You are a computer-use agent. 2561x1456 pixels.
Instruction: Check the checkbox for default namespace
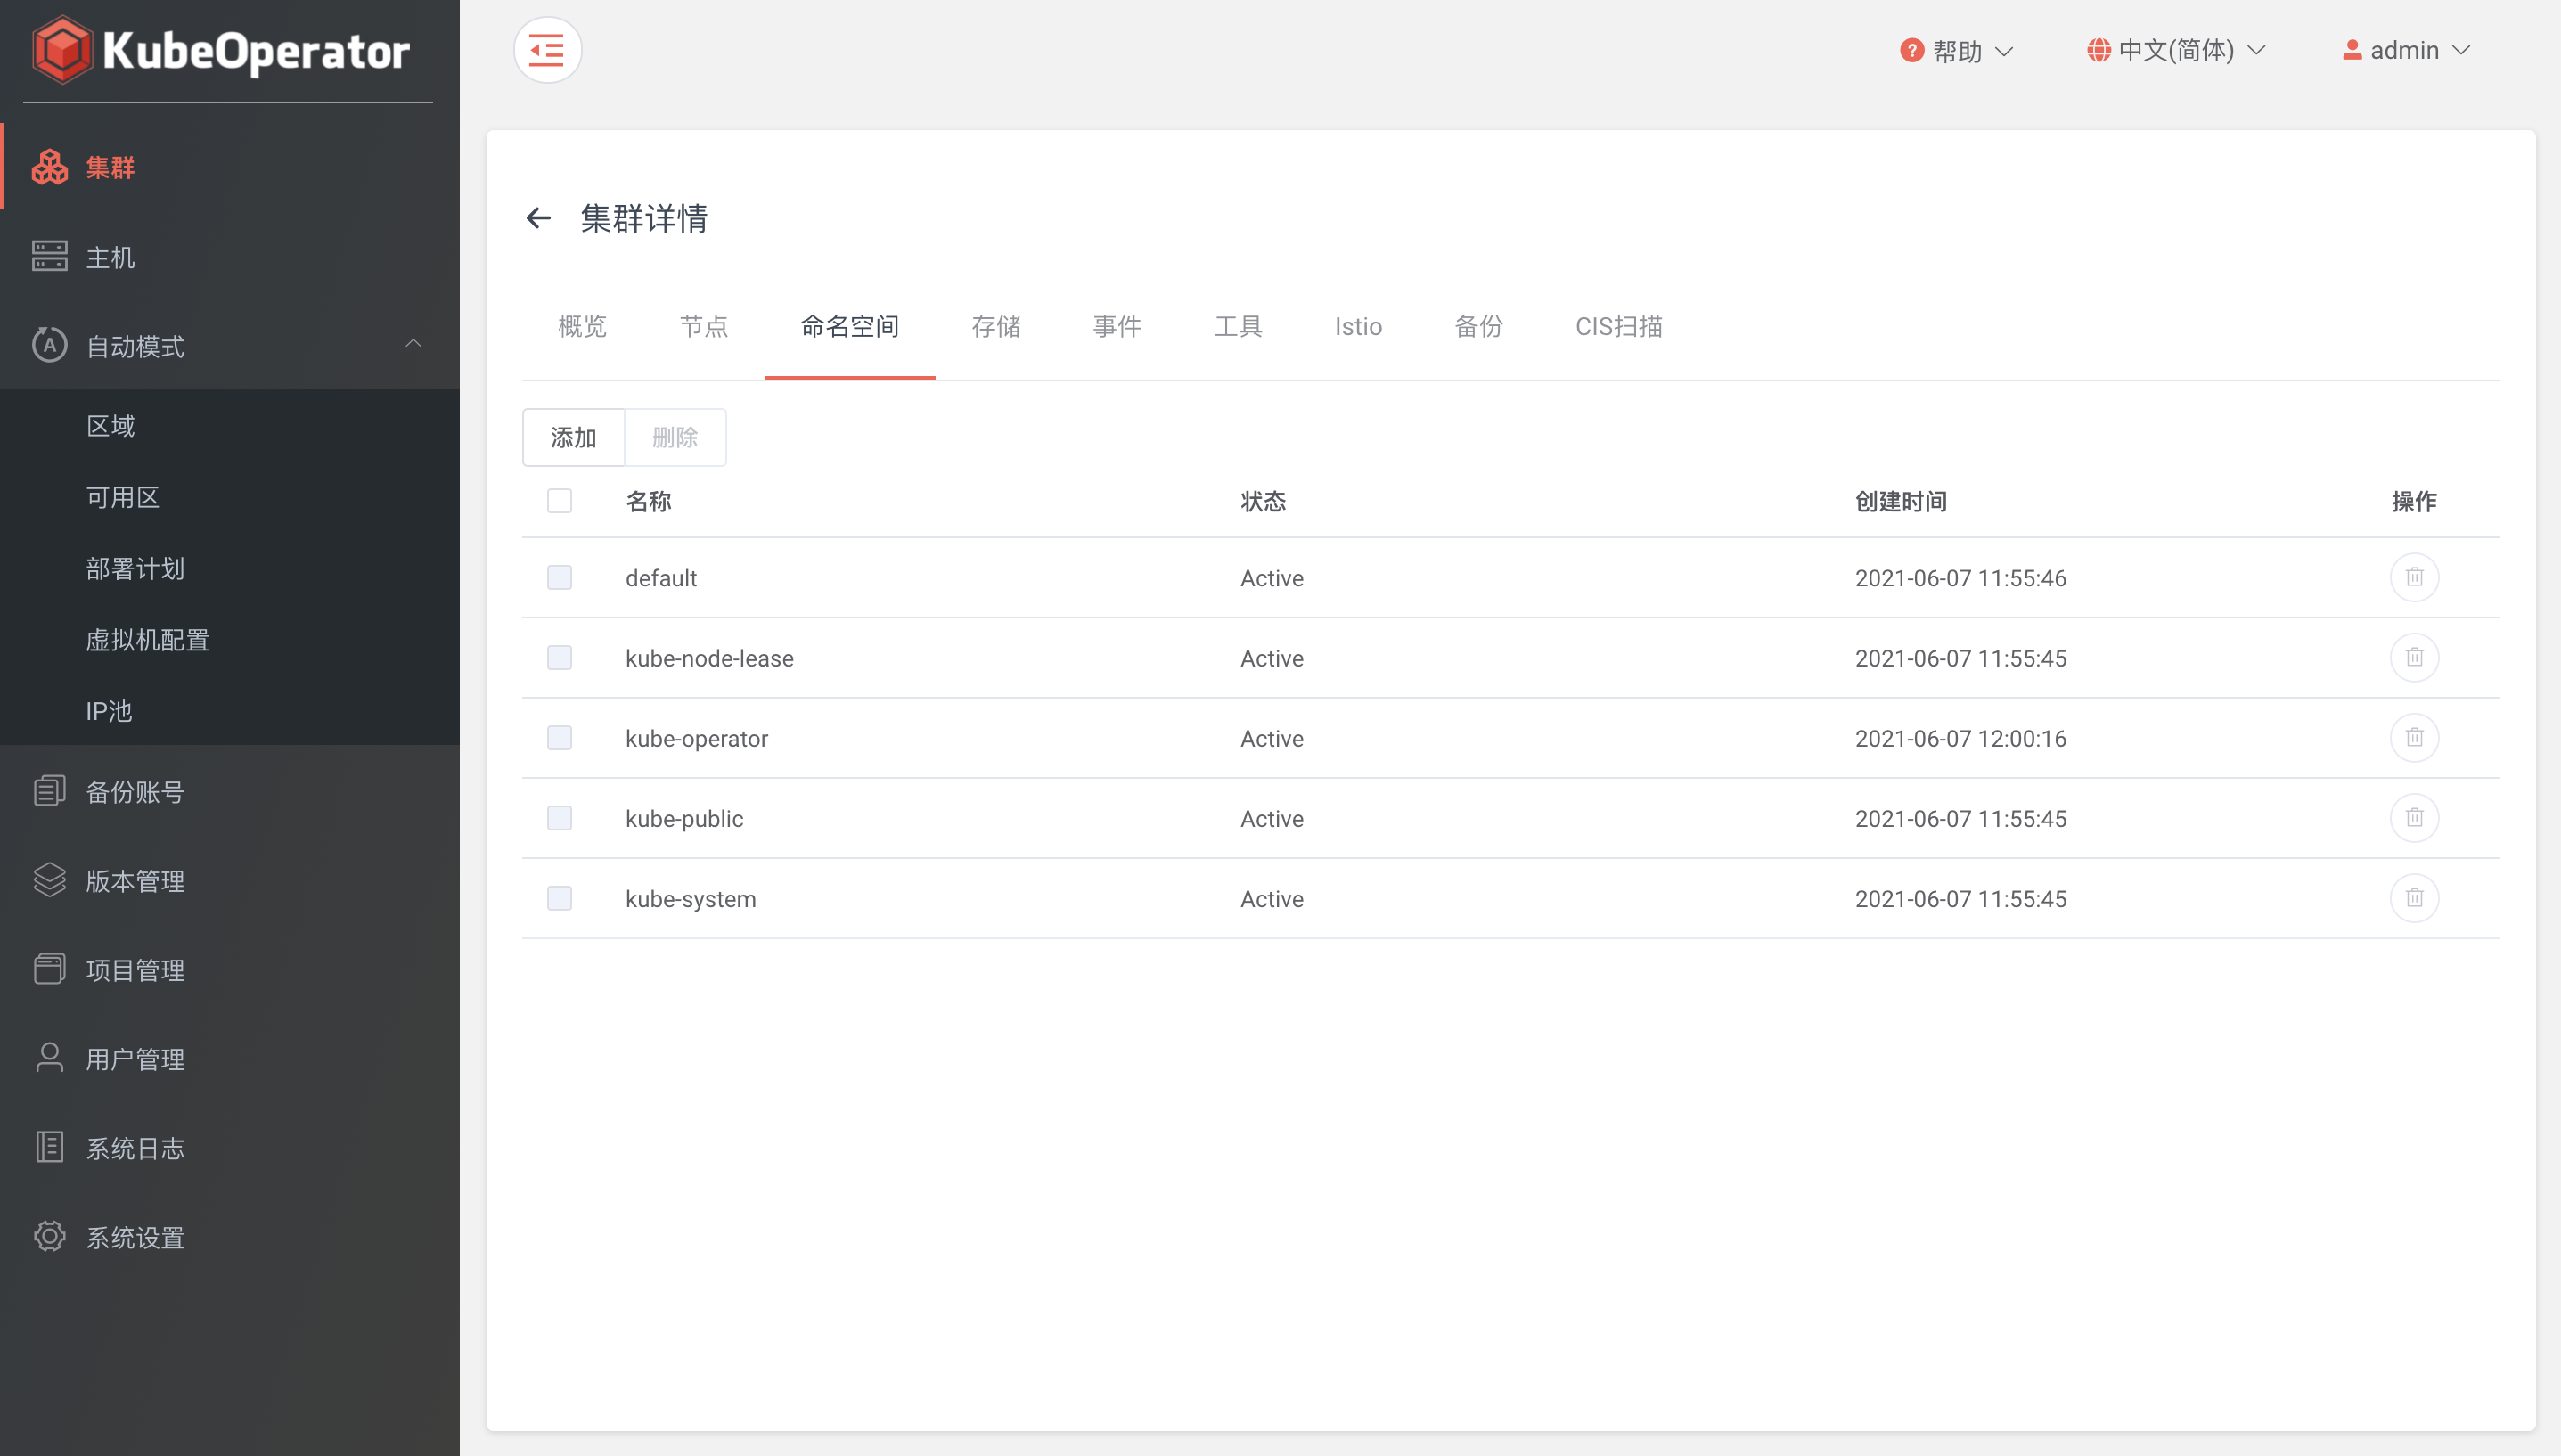click(x=559, y=577)
